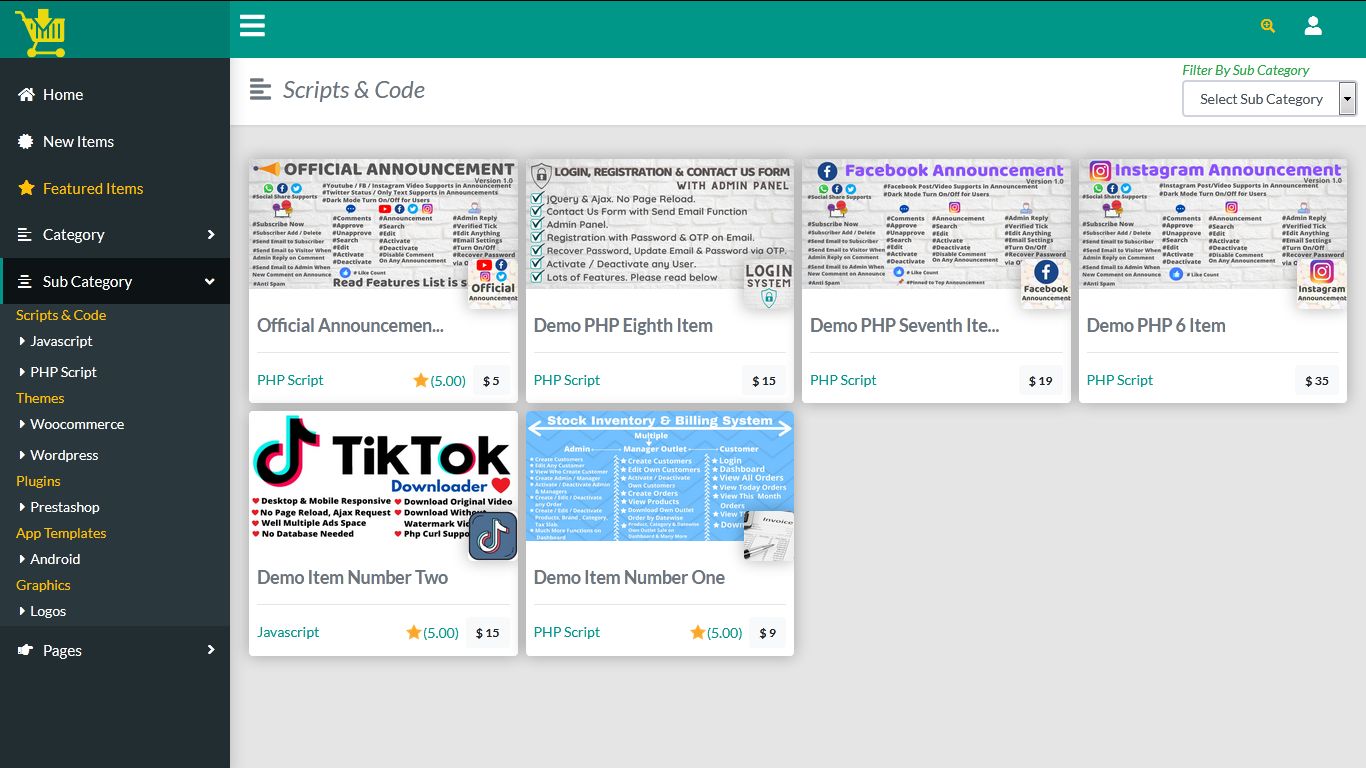Click PHP Script link on Demo Item Number One
Viewport: 1366px width, 768px height.
(x=567, y=632)
